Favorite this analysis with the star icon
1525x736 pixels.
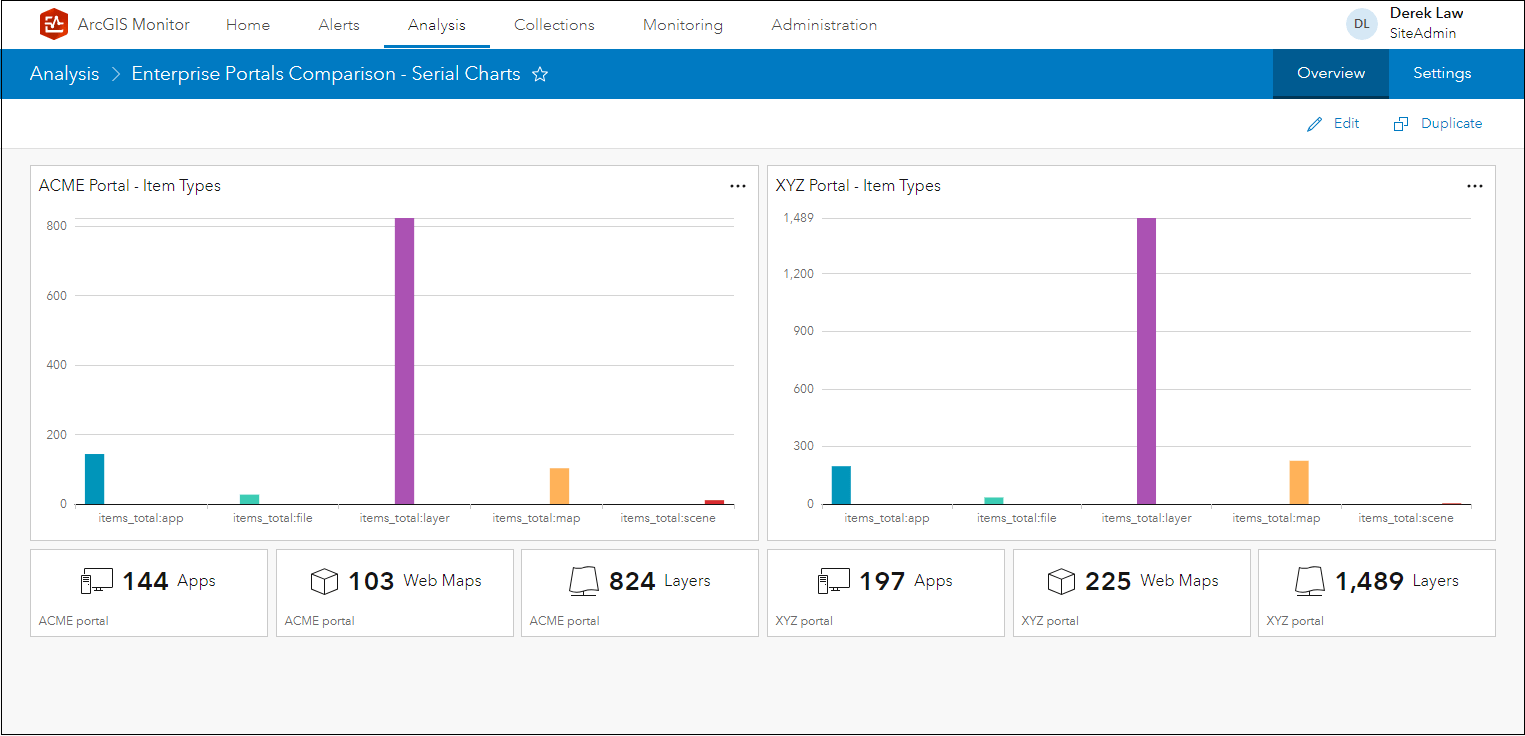pyautogui.click(x=540, y=74)
